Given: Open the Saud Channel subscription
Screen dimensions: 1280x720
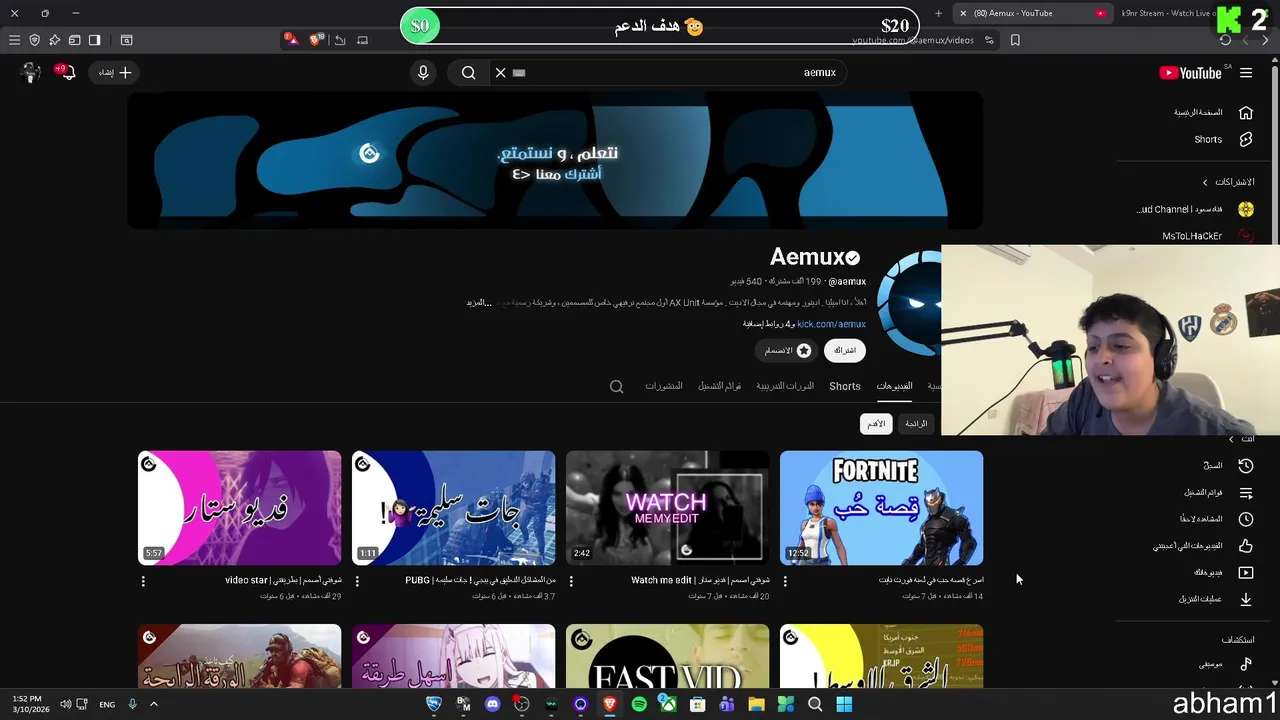Looking at the screenshot, I should click(1195, 209).
